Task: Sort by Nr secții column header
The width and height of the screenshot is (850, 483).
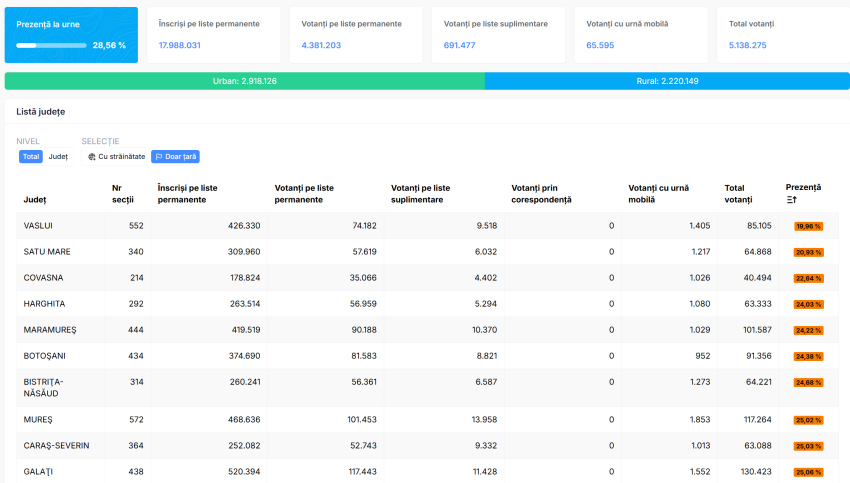Action: click(123, 193)
